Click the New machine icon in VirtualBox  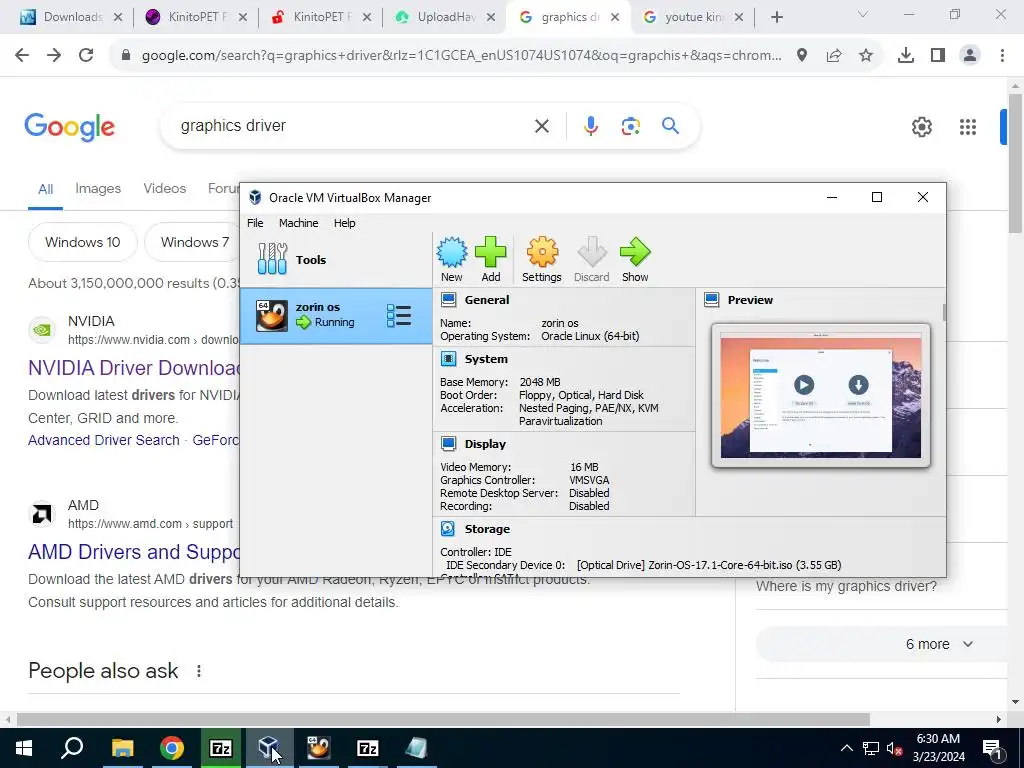(451, 259)
